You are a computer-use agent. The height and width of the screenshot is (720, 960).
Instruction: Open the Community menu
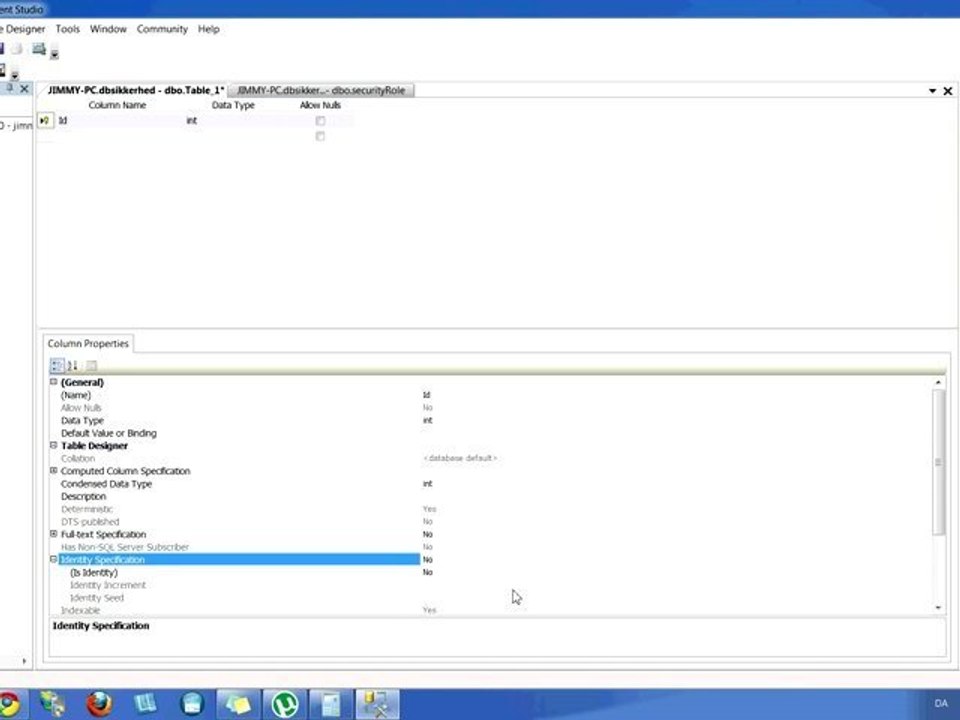click(162, 29)
